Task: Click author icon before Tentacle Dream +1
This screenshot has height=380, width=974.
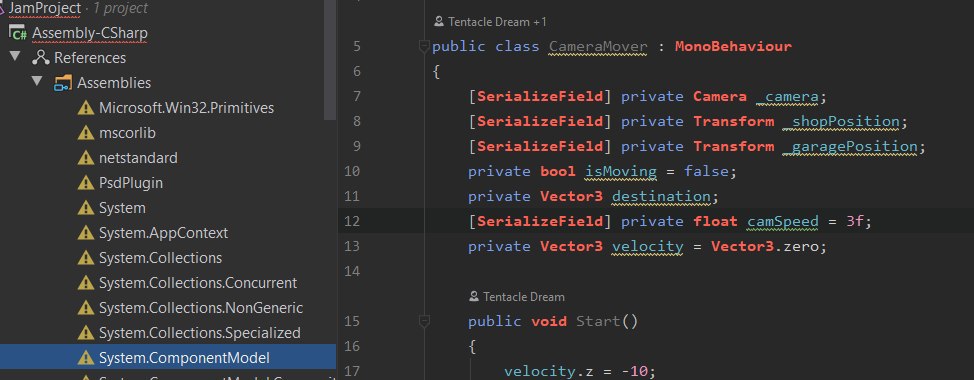Action: [439, 22]
